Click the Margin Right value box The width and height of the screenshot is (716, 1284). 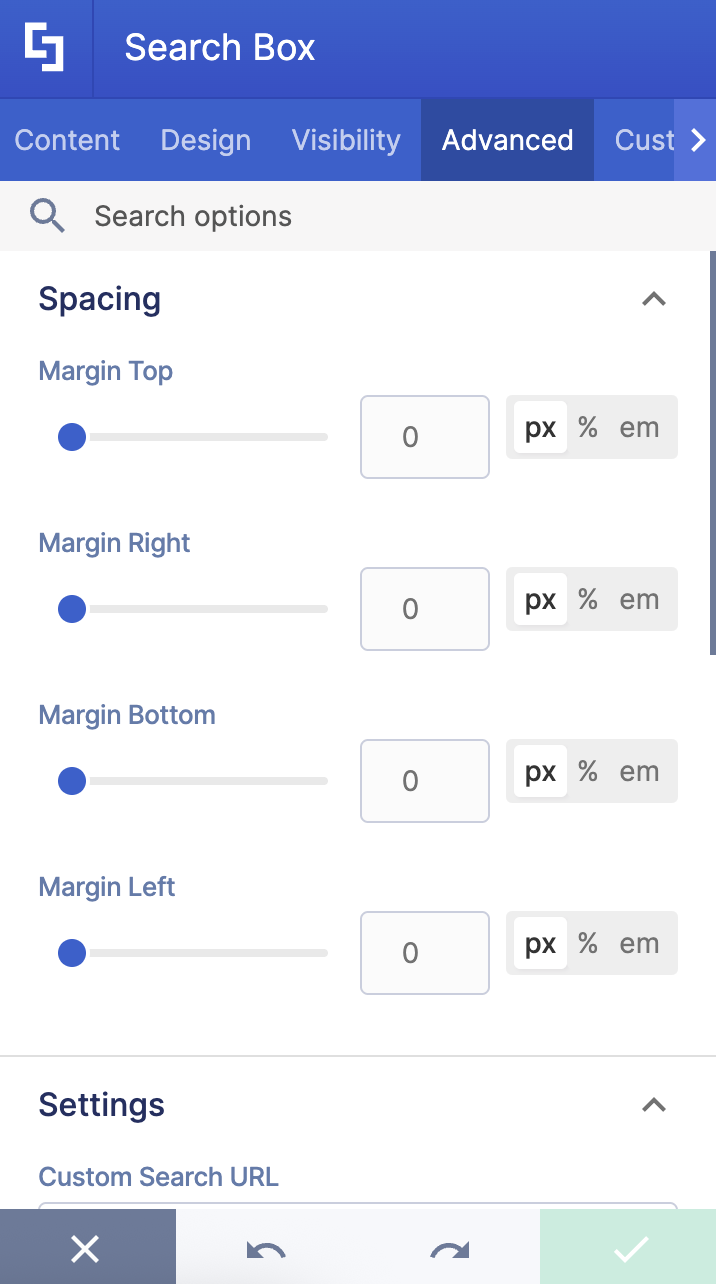pyautogui.click(x=424, y=609)
